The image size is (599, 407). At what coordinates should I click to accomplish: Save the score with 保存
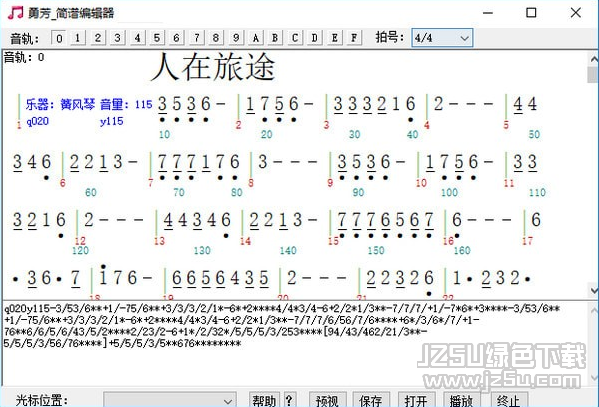click(x=371, y=400)
